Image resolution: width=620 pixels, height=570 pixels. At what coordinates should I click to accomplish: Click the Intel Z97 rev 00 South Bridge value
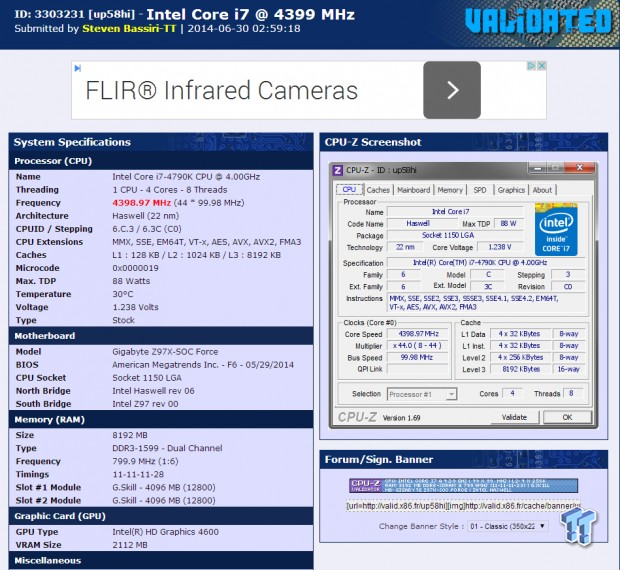click(145, 404)
